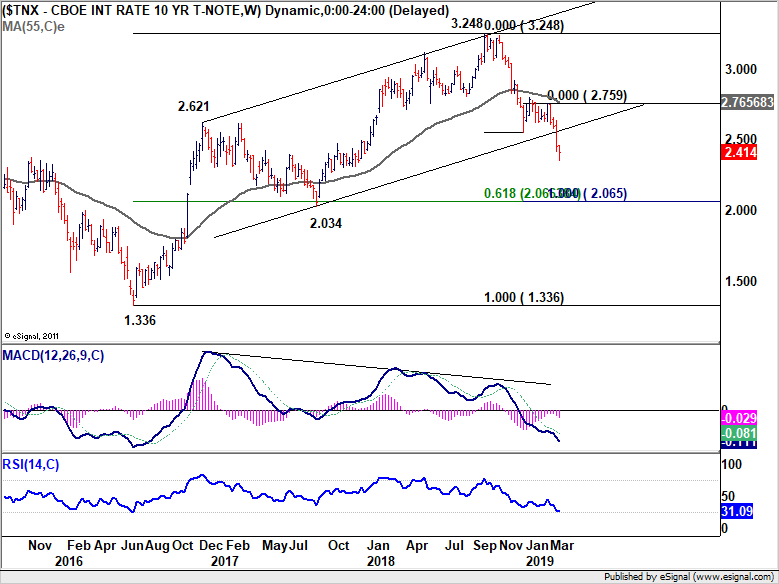The image size is (779, 584).
Task: Click the 1.500 price axis label
Action: click(740, 281)
